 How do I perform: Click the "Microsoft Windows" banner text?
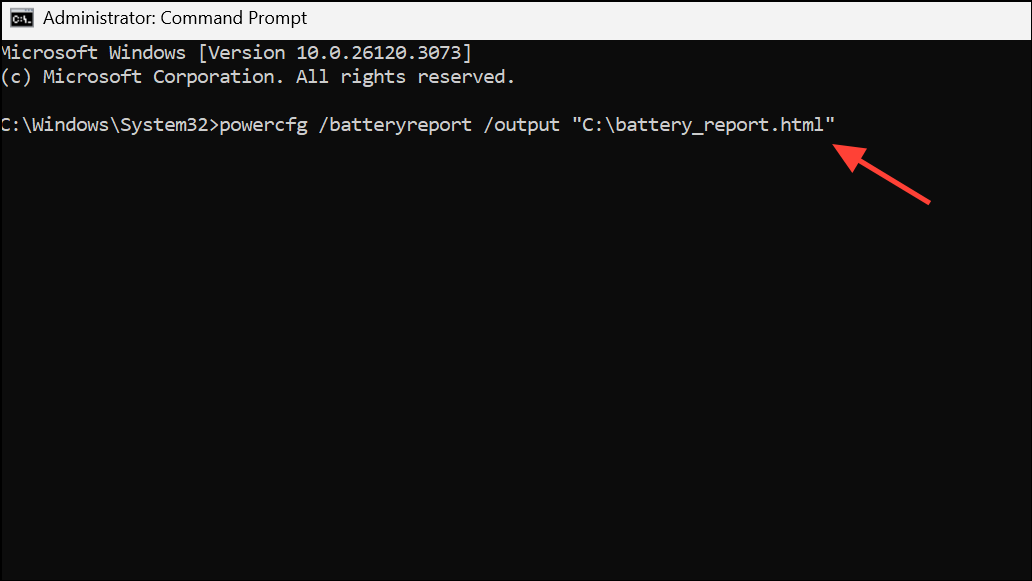tap(93, 53)
